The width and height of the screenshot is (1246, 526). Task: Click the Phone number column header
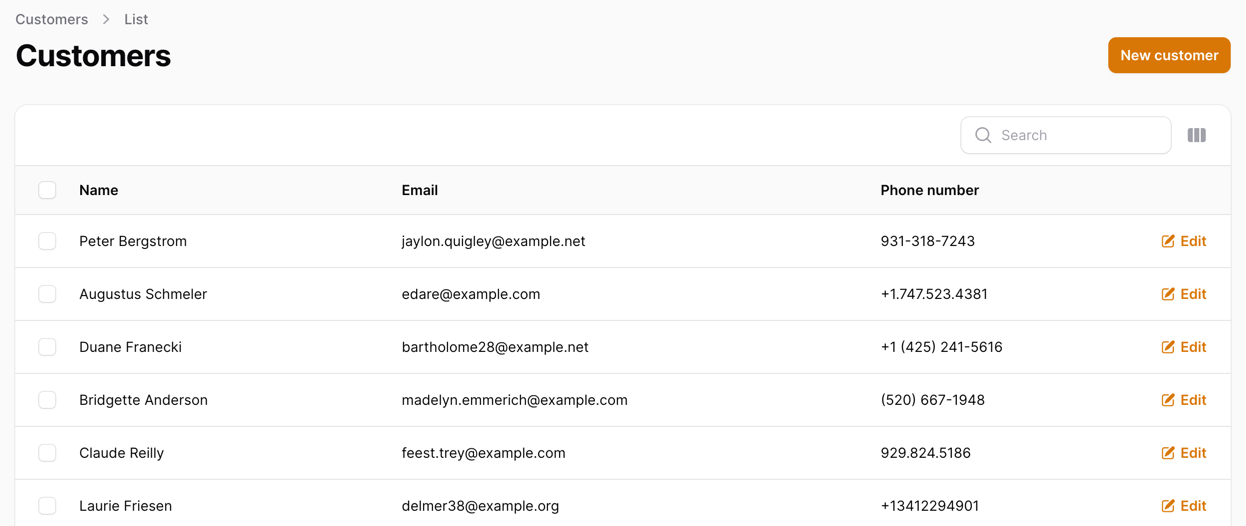[930, 190]
